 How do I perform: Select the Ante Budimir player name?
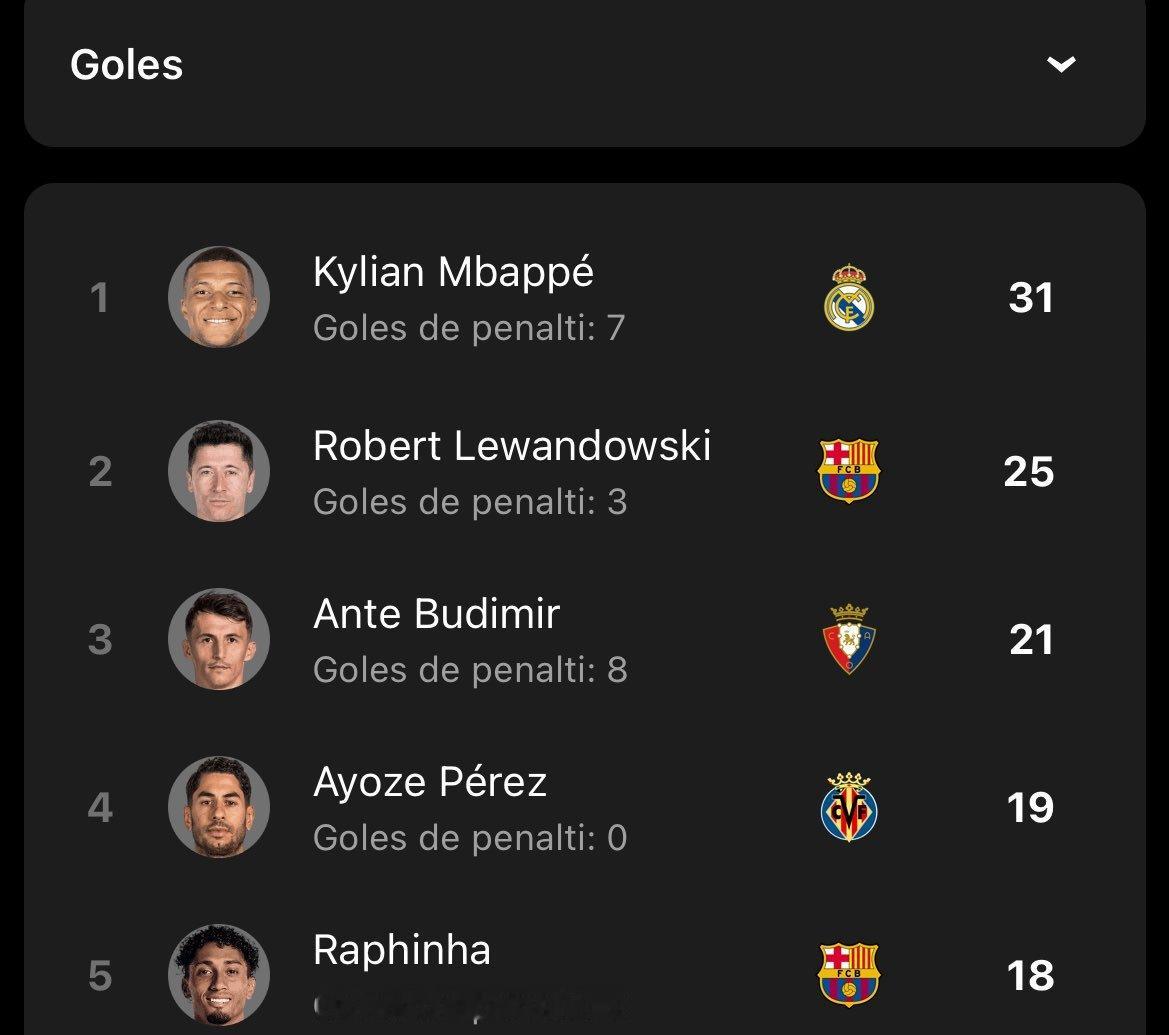[436, 614]
